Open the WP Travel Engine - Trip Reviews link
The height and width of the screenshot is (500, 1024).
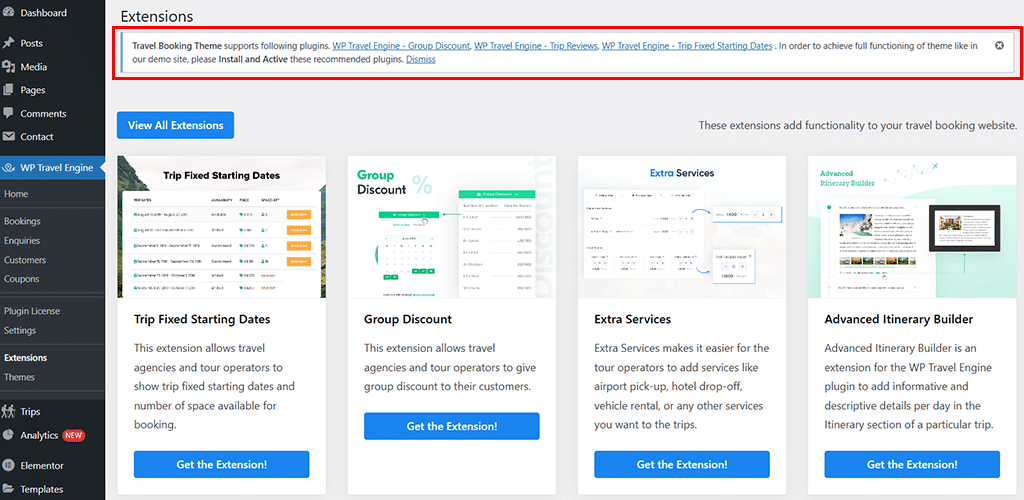pyautogui.click(x=535, y=46)
